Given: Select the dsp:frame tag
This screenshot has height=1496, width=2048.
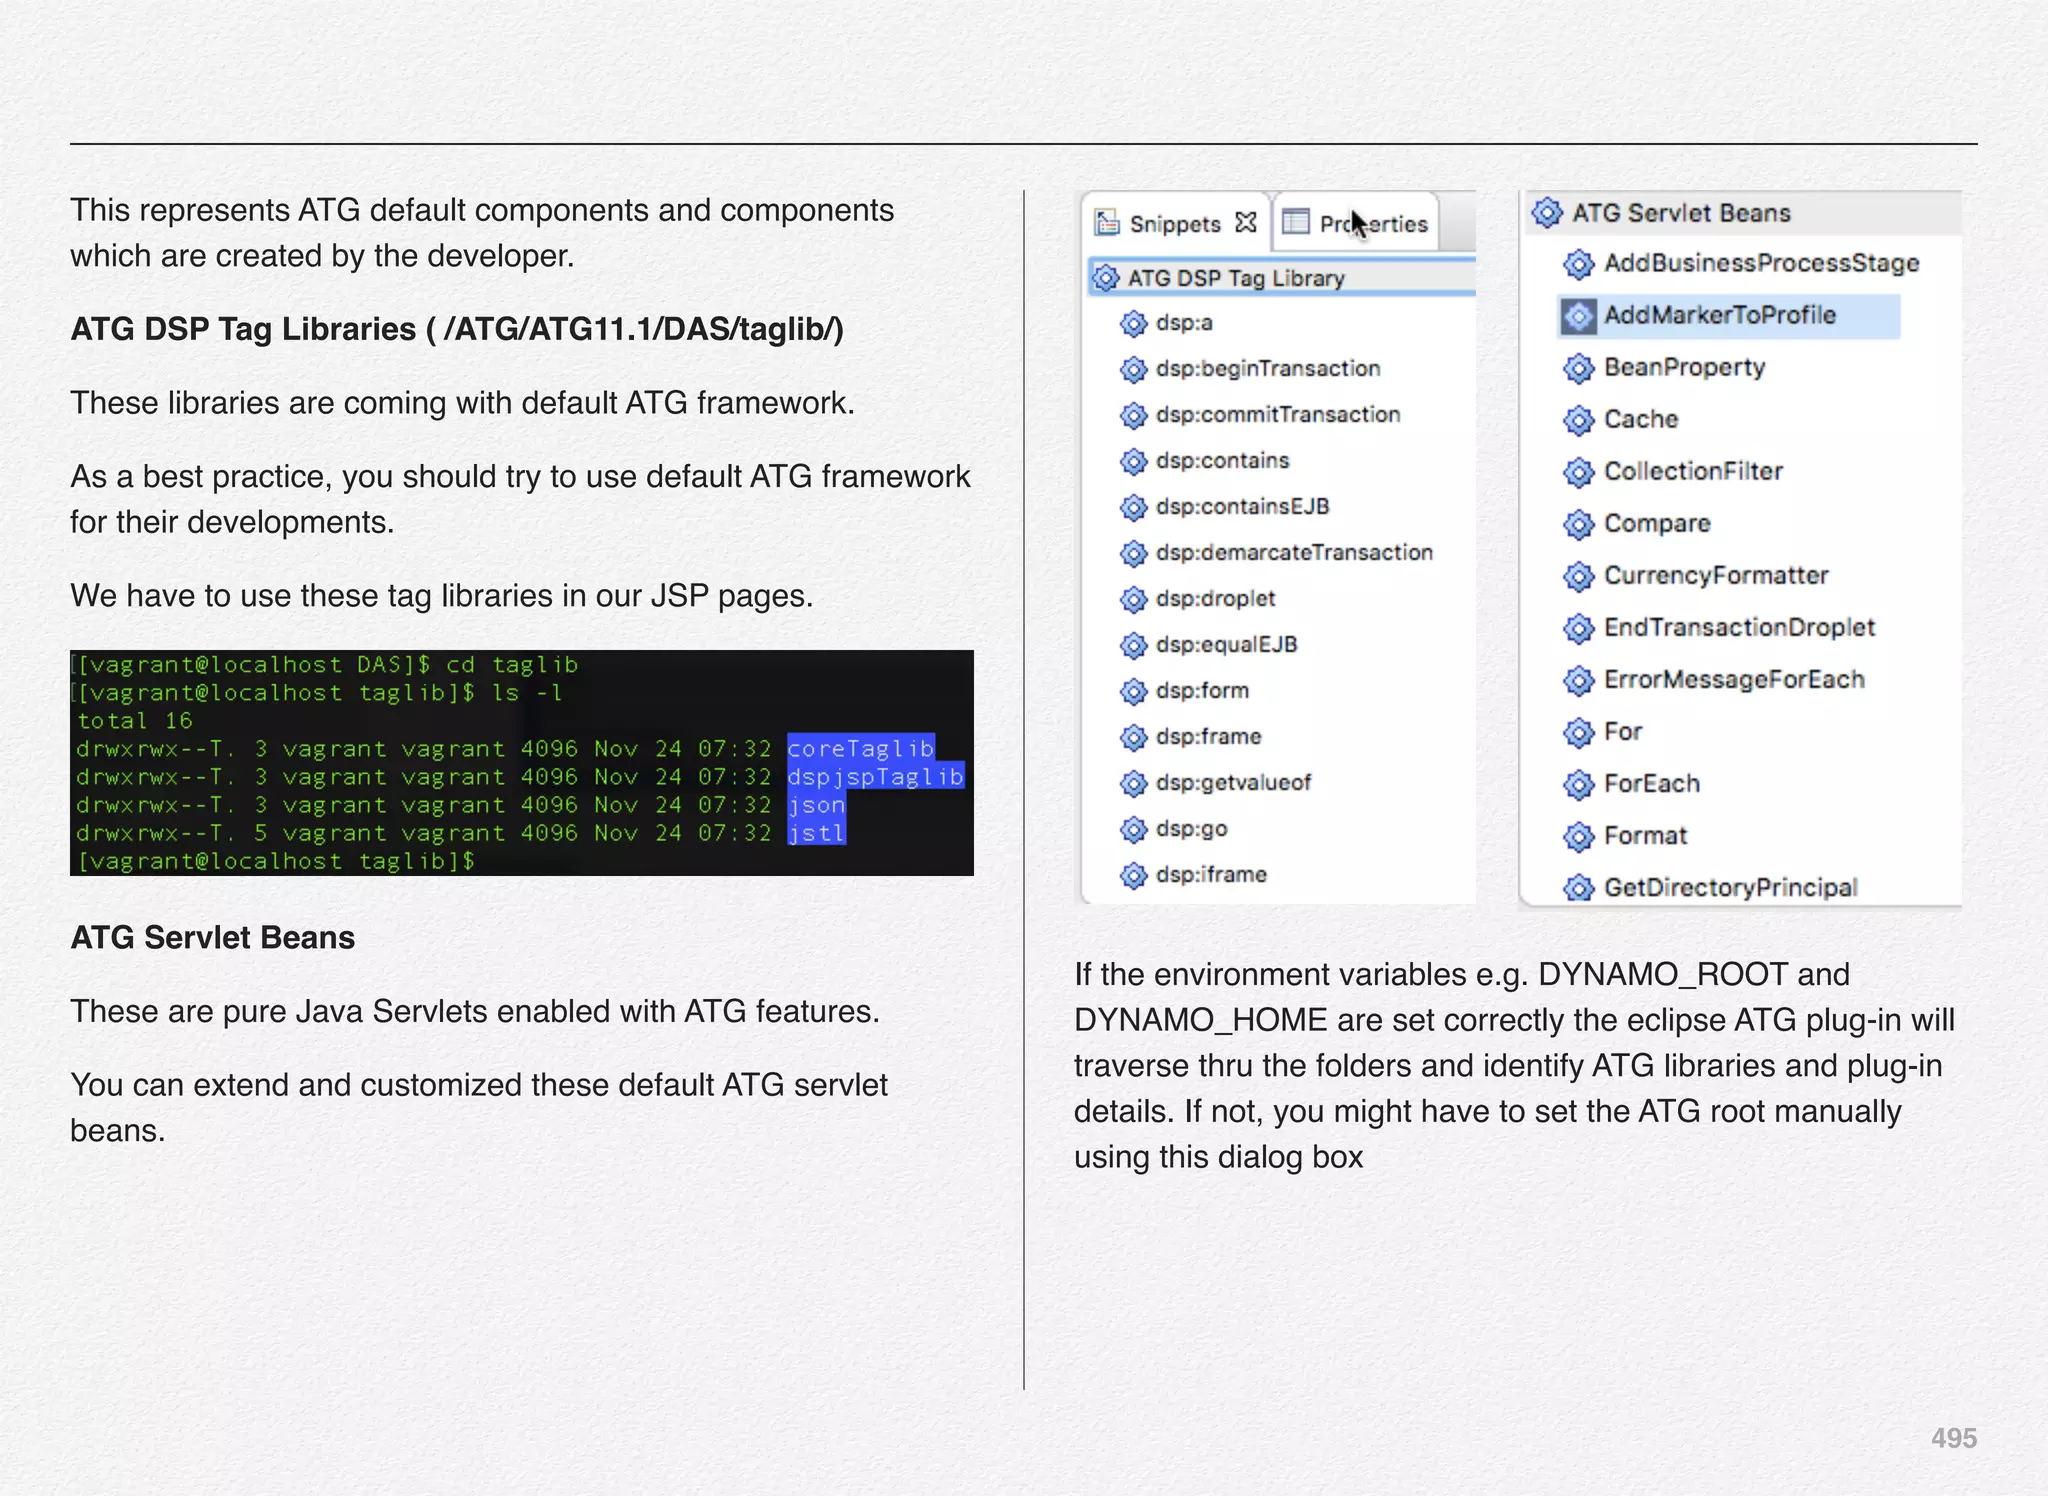Looking at the screenshot, I should [x=1208, y=737].
